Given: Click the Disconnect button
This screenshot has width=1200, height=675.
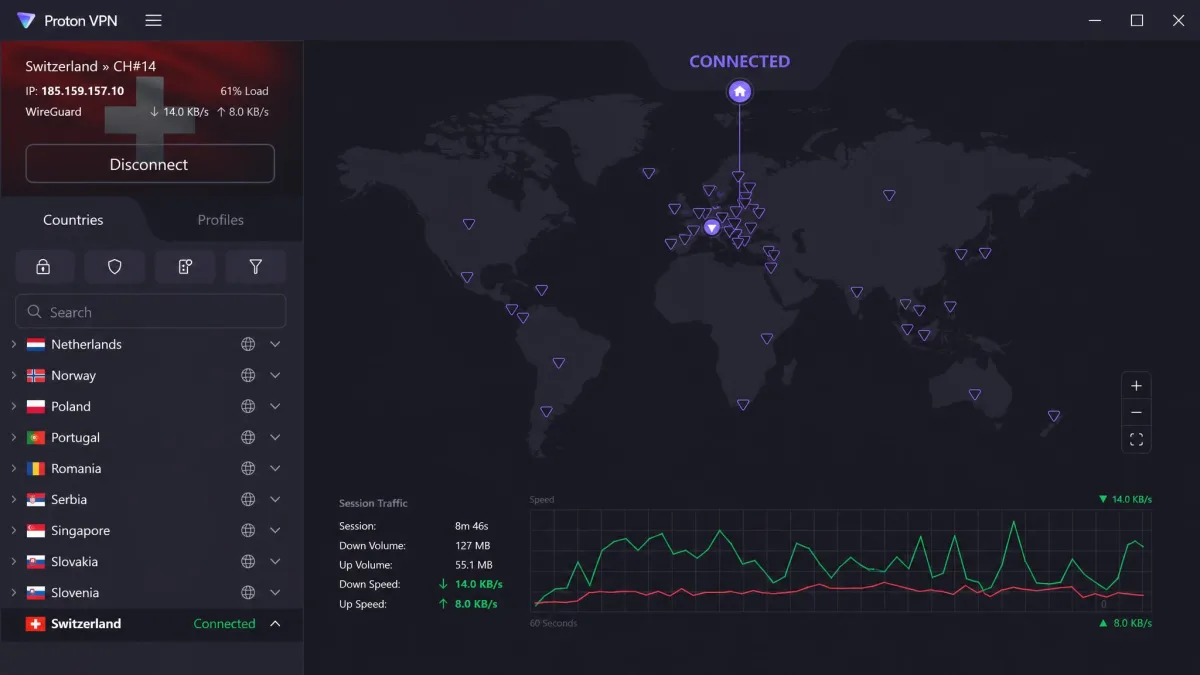Looking at the screenshot, I should (150, 164).
